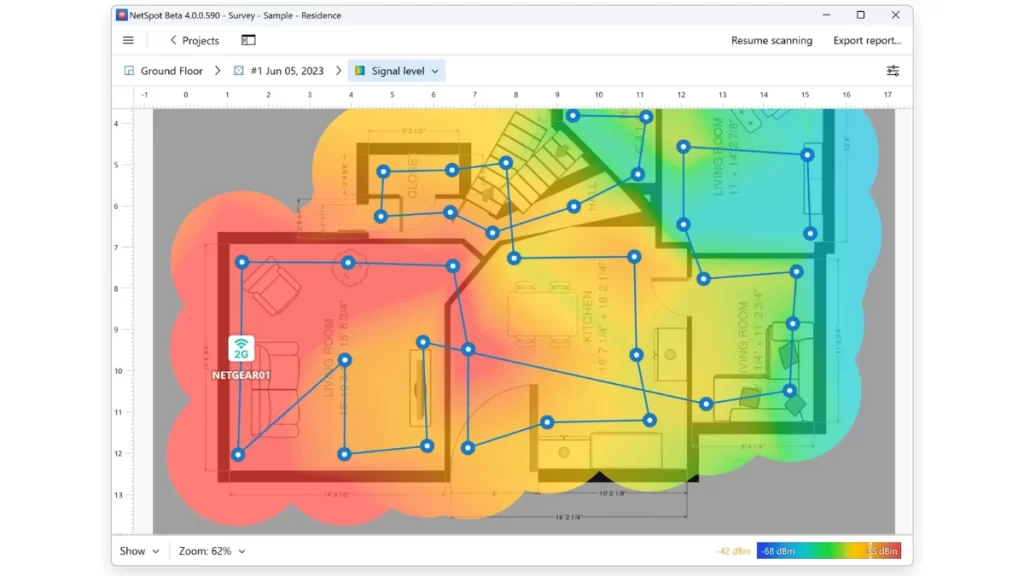Screen dimensions: 1024x576
Task: Select a measurement point near the kitchen
Action: [x=636, y=354]
